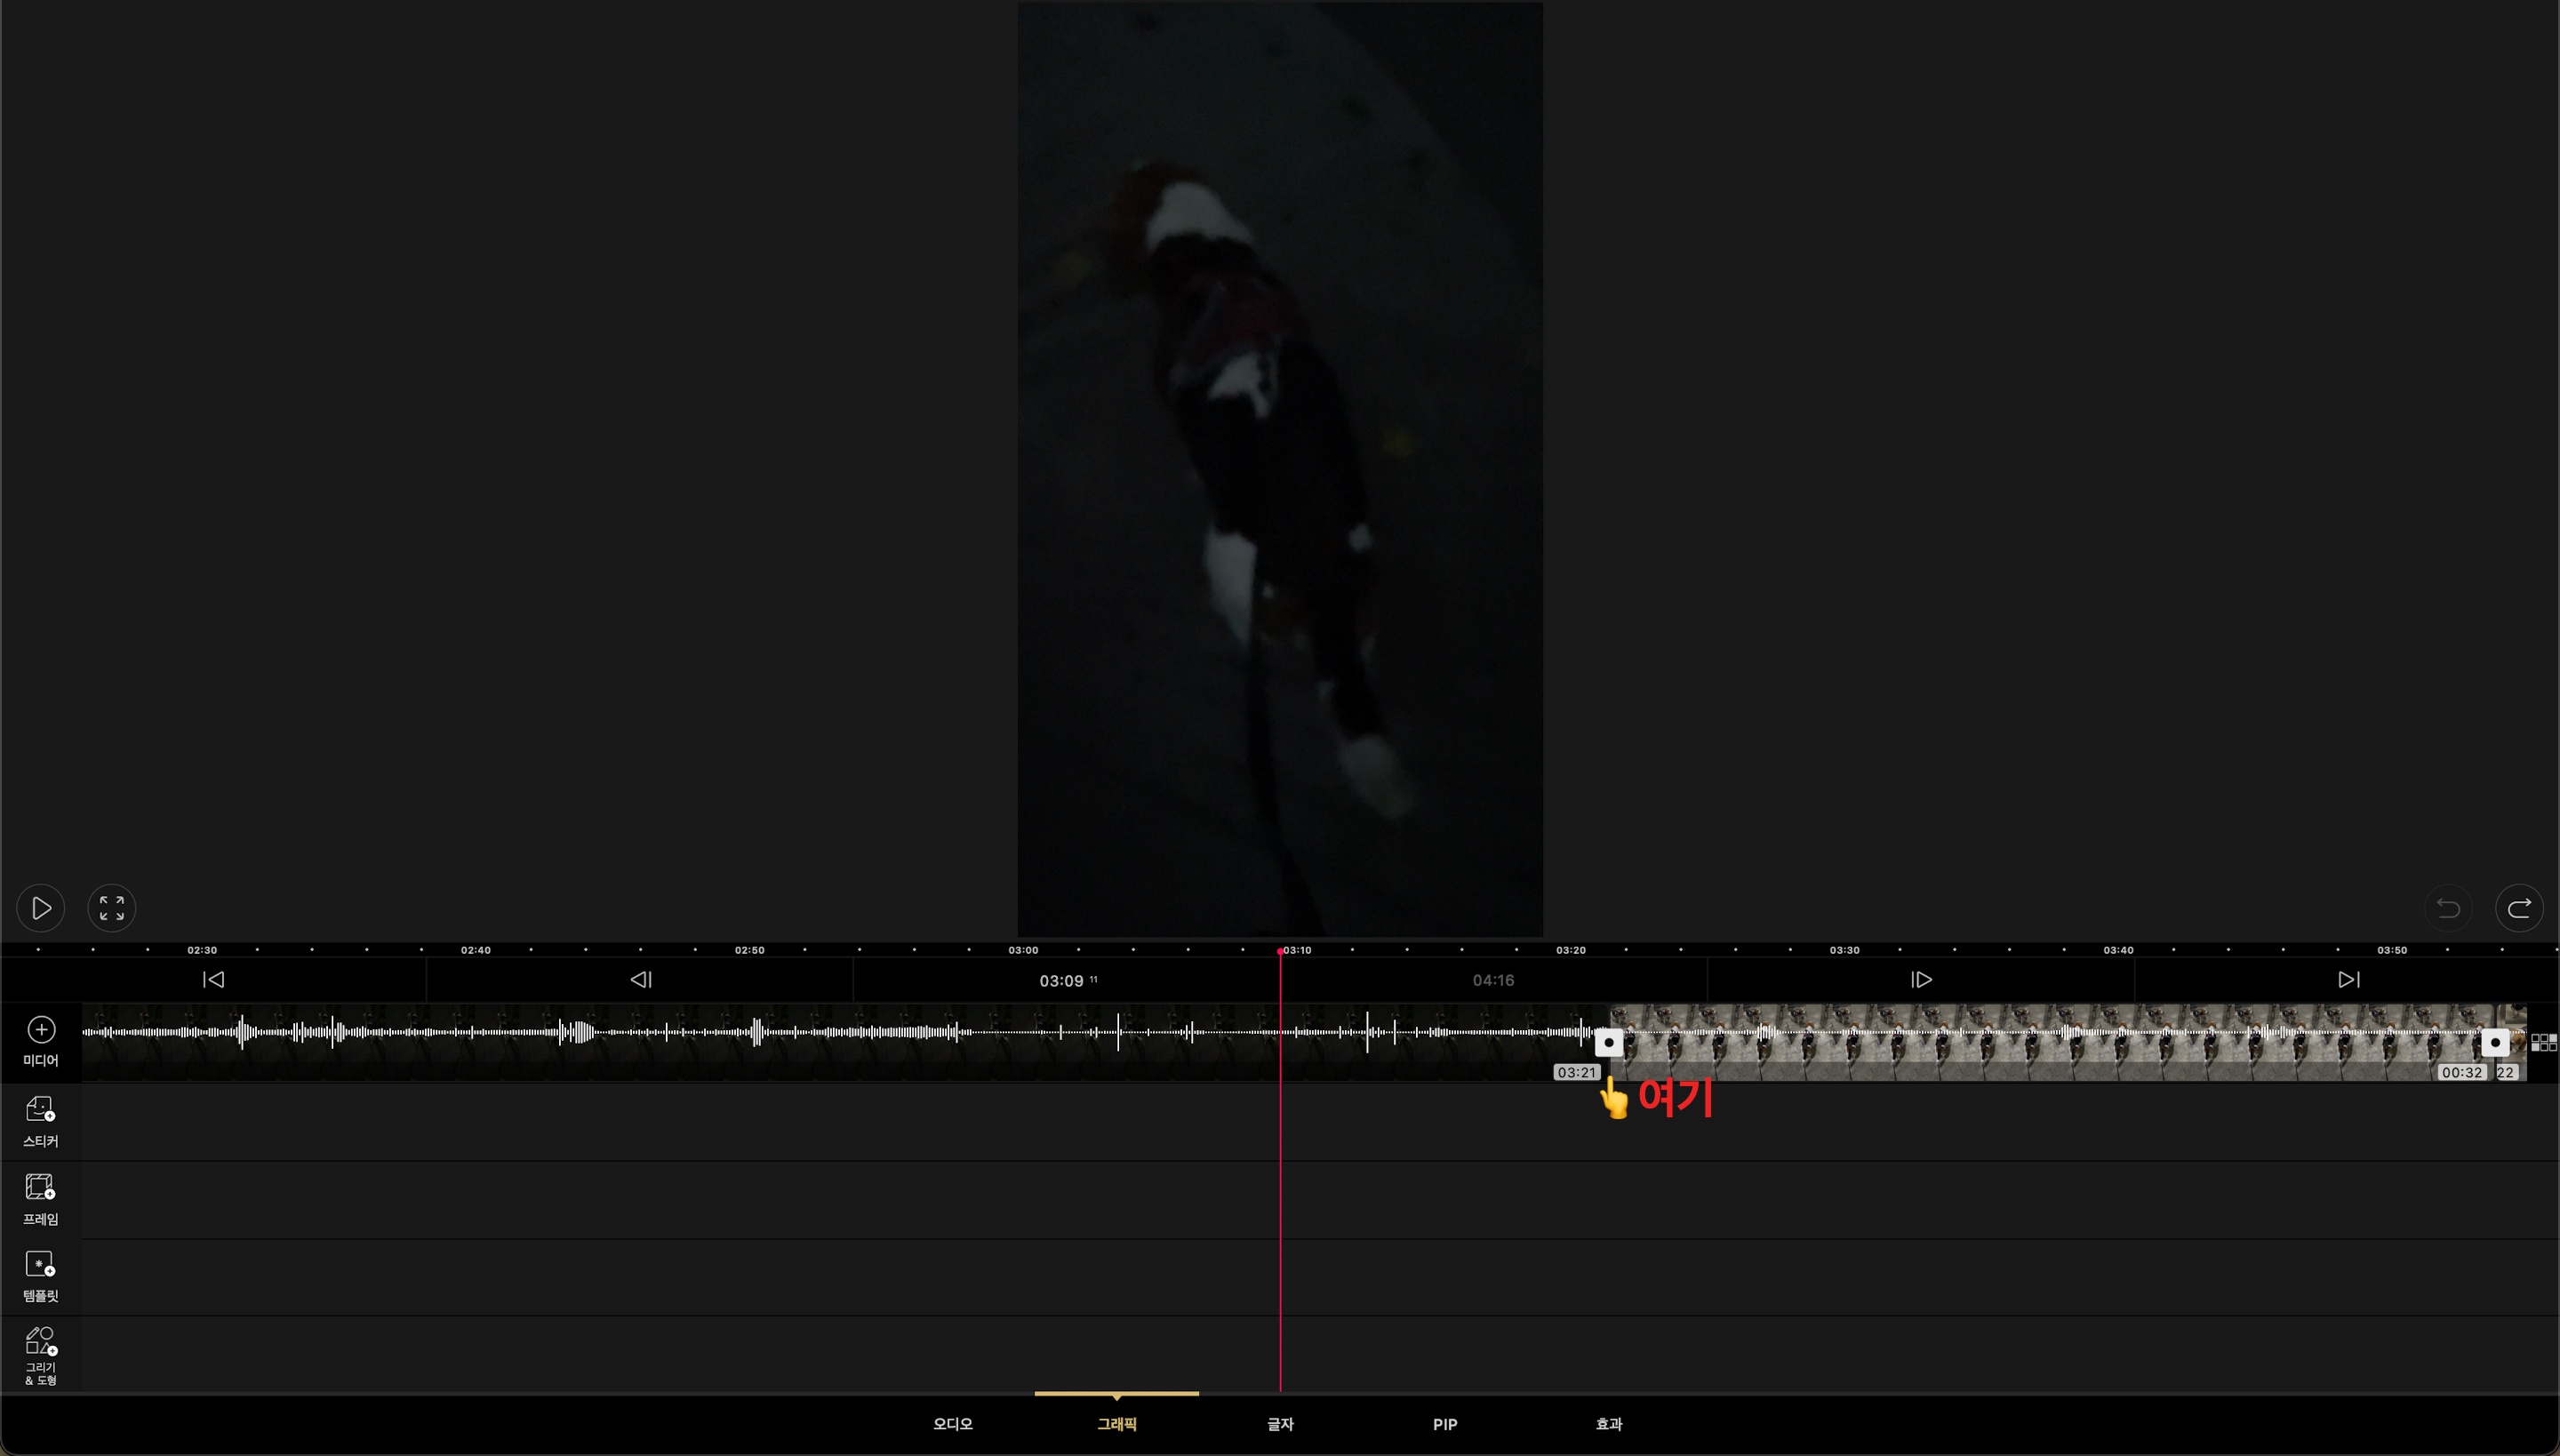Click the undo arrow icon
The width and height of the screenshot is (2560, 1456).
(x=2448, y=908)
